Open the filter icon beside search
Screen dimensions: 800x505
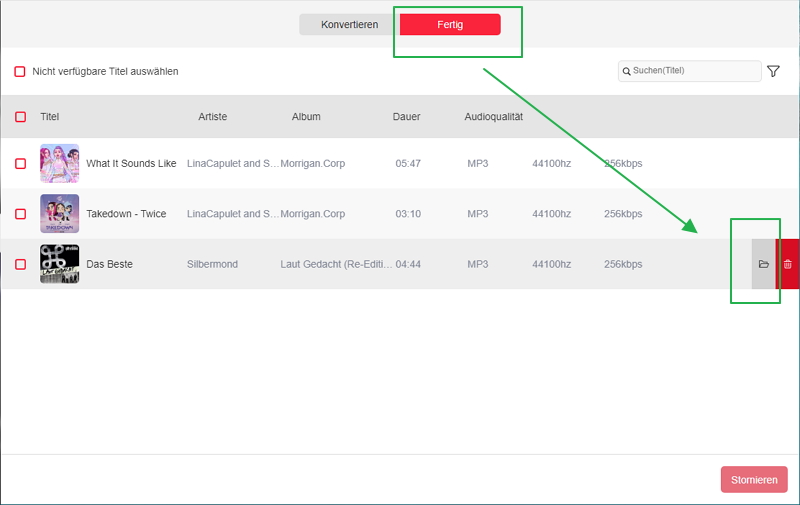pos(773,71)
